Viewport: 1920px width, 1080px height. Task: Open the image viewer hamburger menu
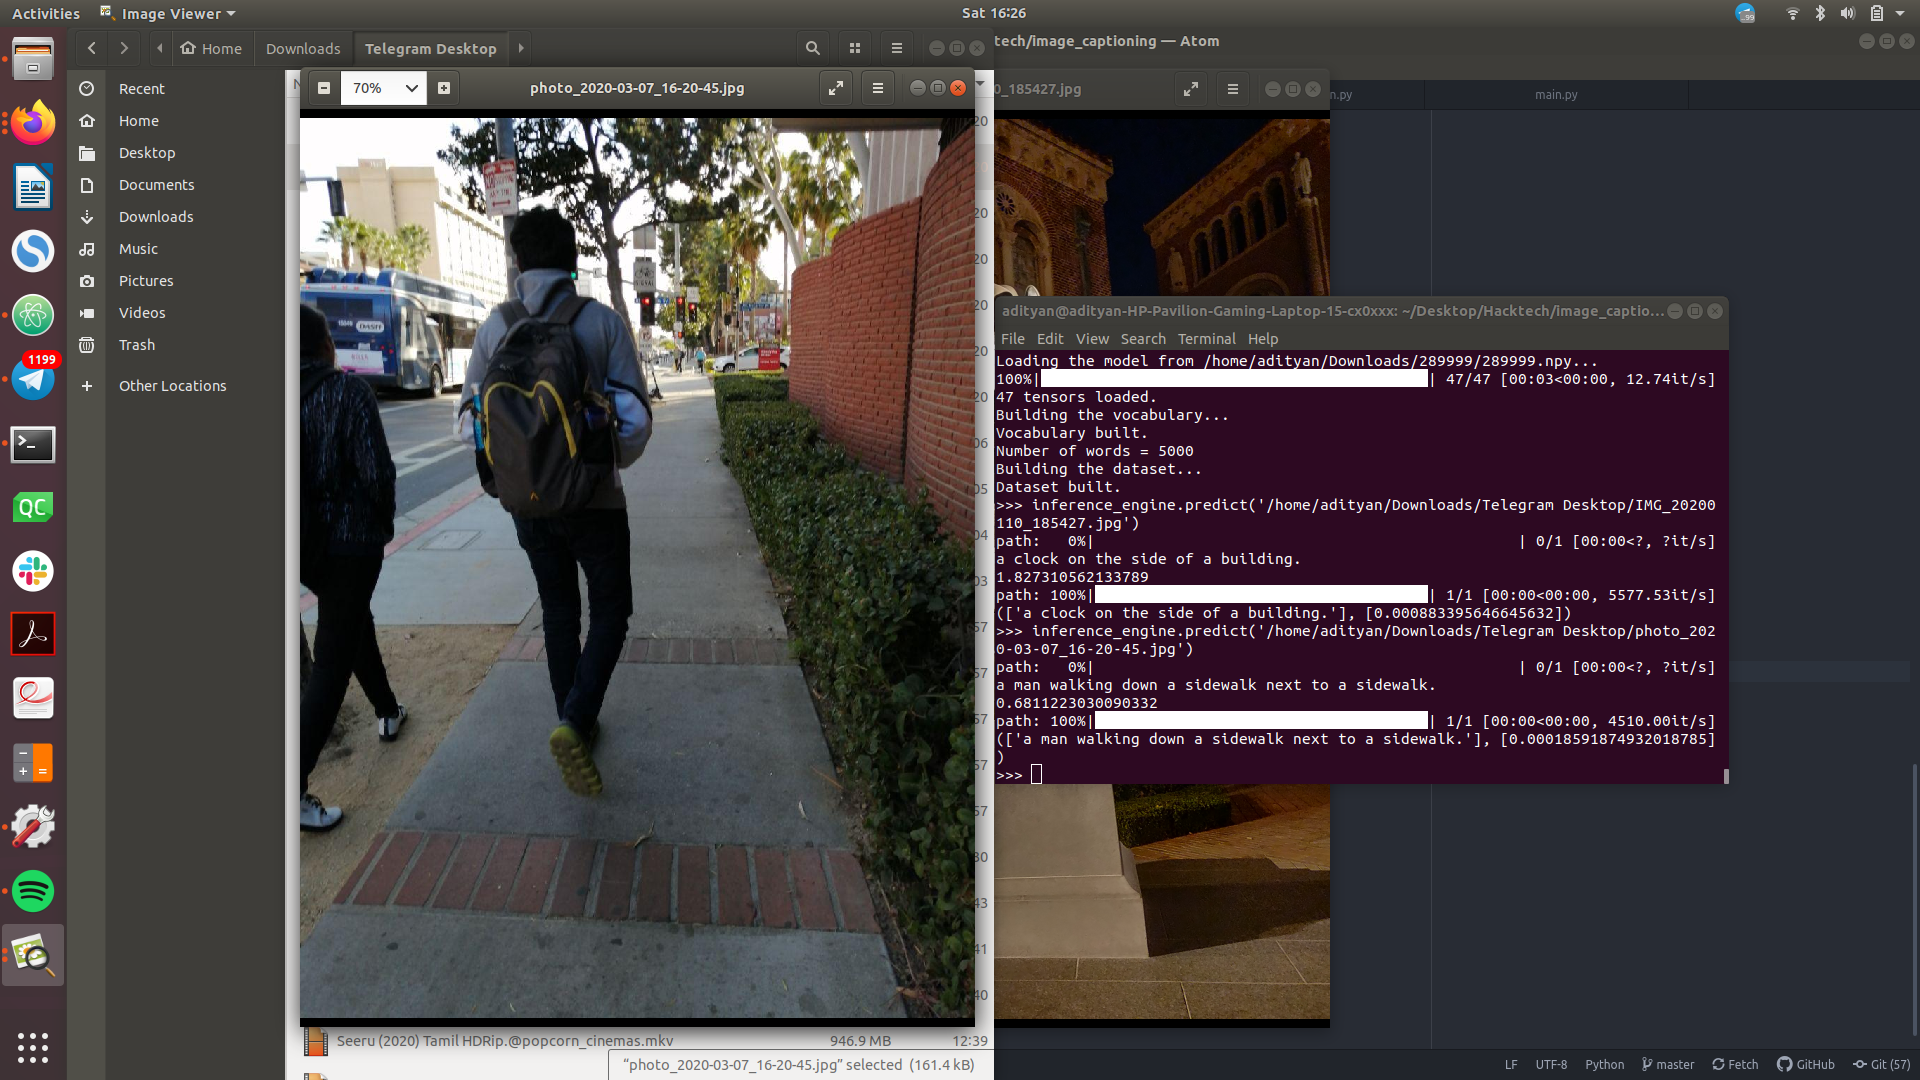click(x=878, y=88)
